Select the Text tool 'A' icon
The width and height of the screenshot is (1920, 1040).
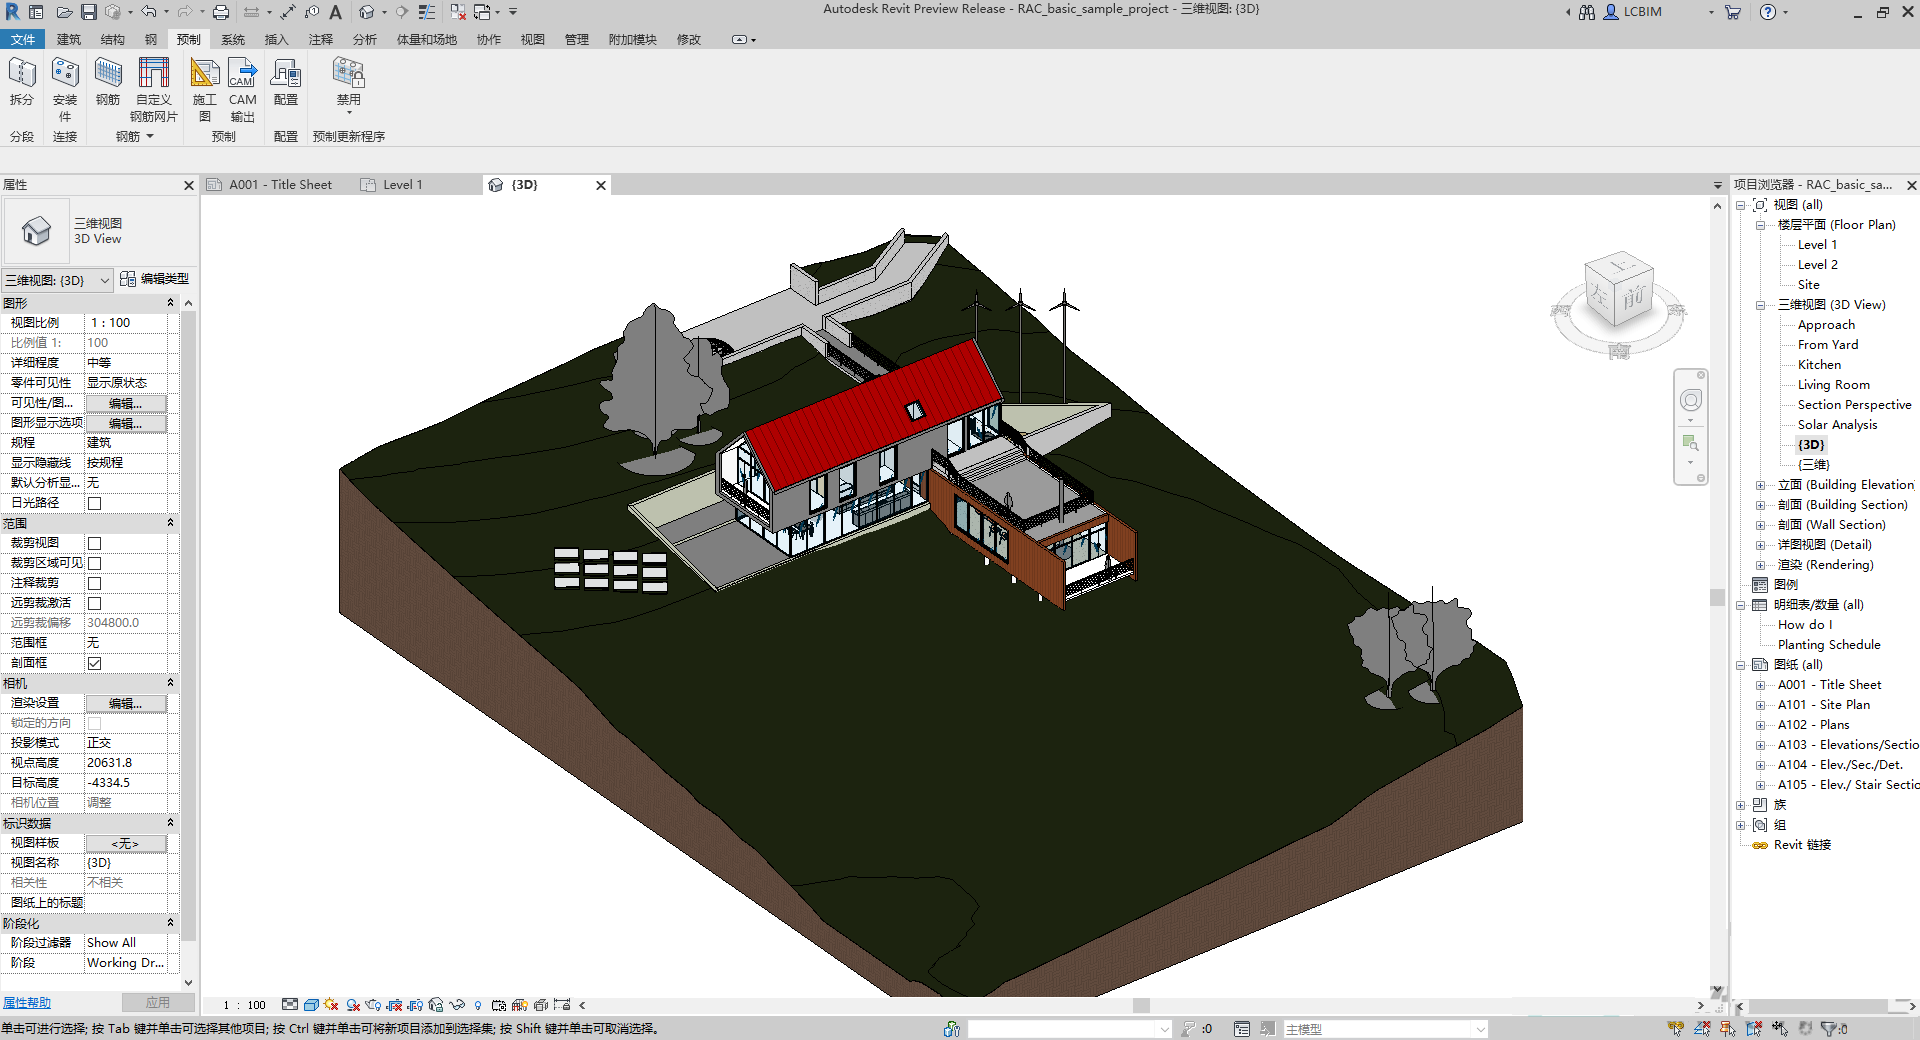point(336,12)
